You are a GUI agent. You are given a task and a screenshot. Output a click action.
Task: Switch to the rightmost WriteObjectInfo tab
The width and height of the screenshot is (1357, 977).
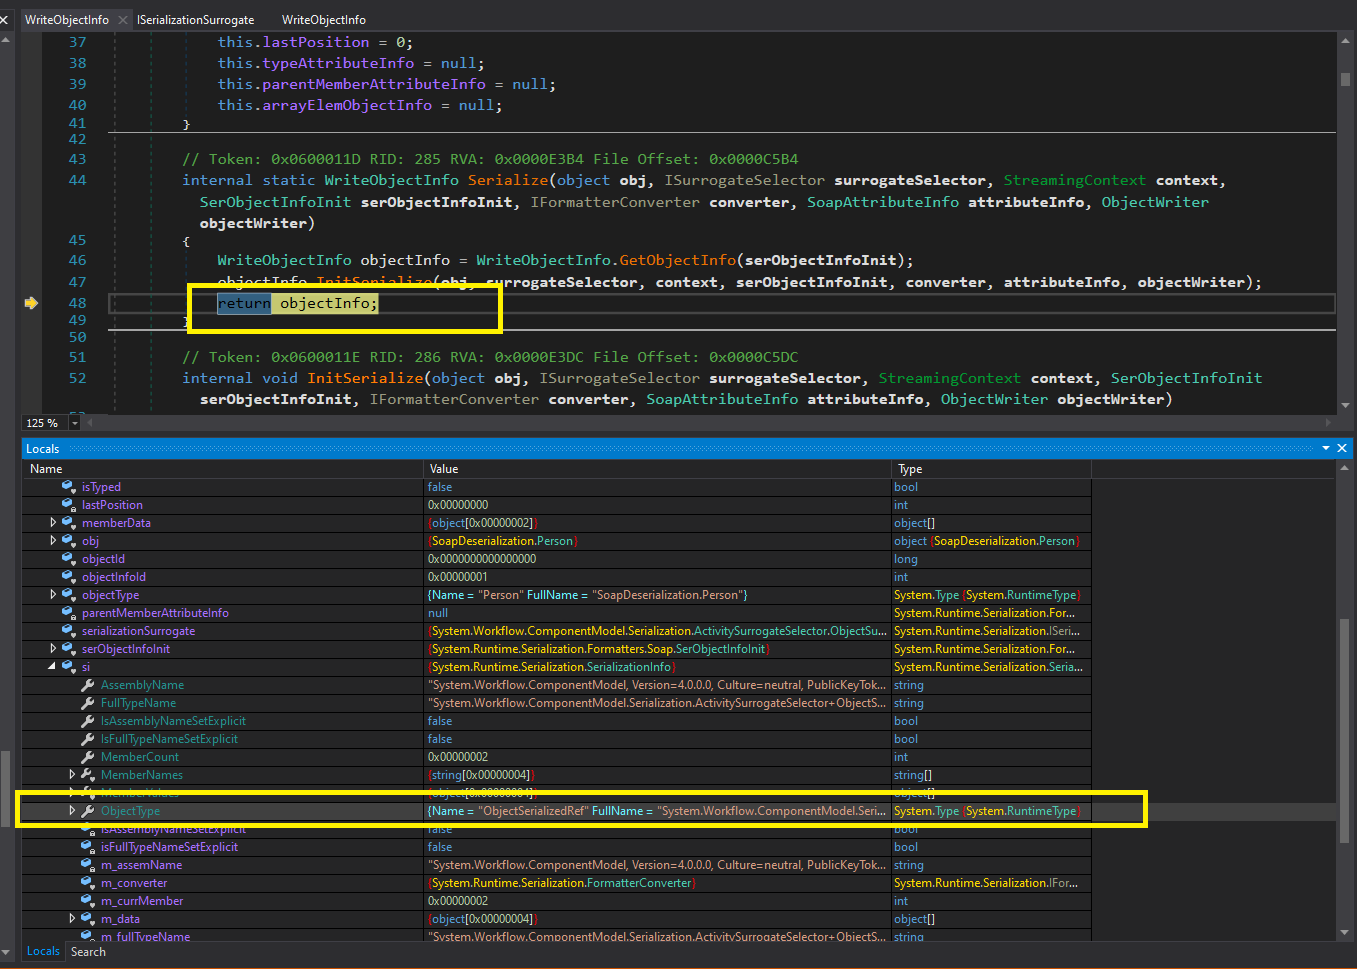pos(323,20)
